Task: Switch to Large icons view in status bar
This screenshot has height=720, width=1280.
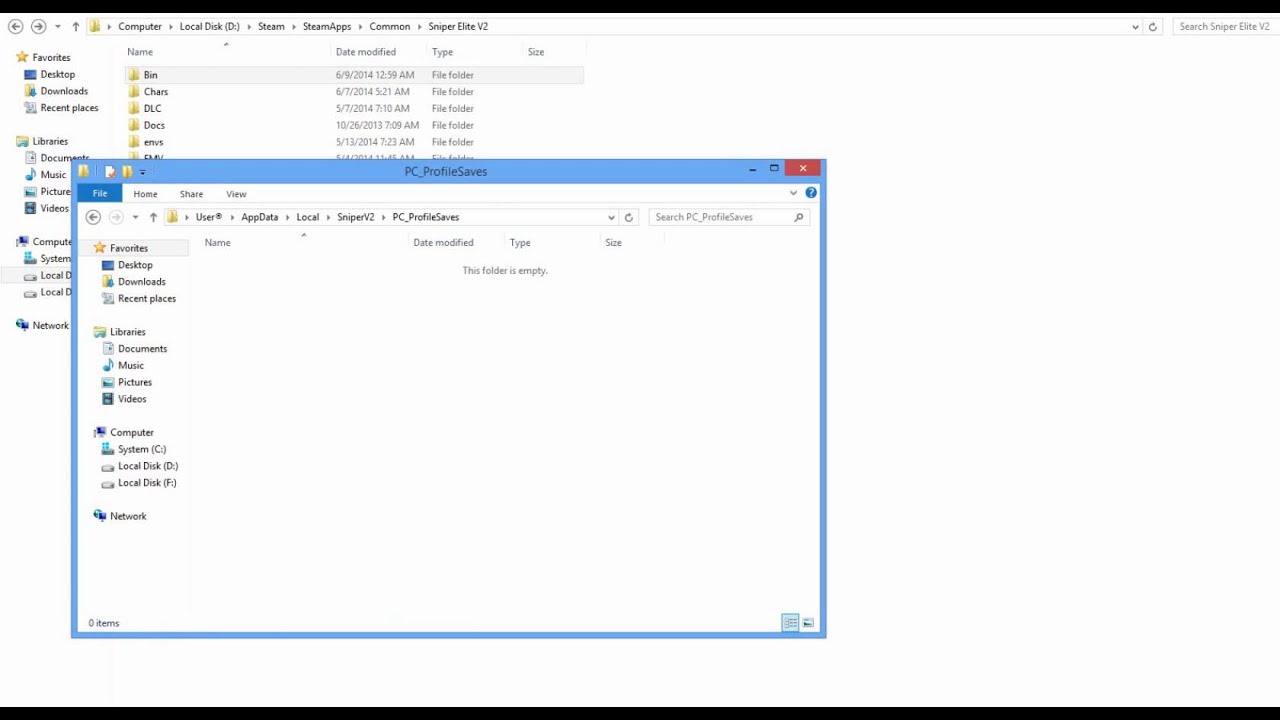Action: pos(808,623)
